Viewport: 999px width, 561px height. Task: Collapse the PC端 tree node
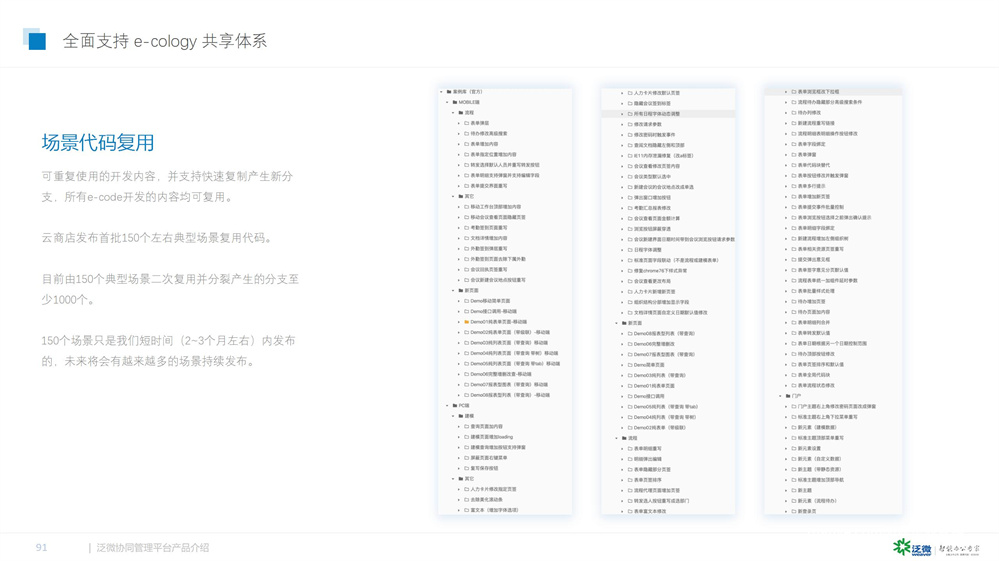447,405
